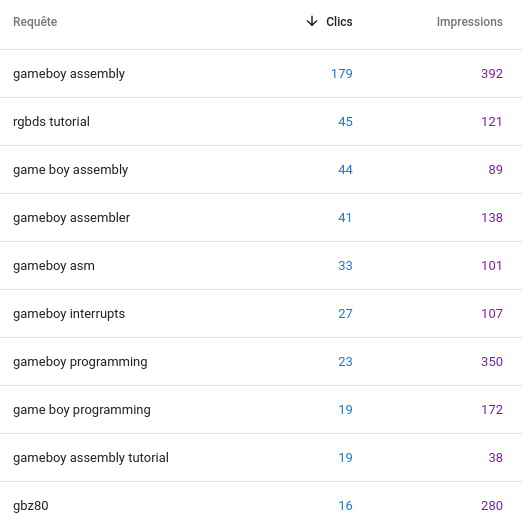Open the 'gameboy programming' query row
Image resolution: width=522 pixels, height=527 pixels.
point(261,362)
